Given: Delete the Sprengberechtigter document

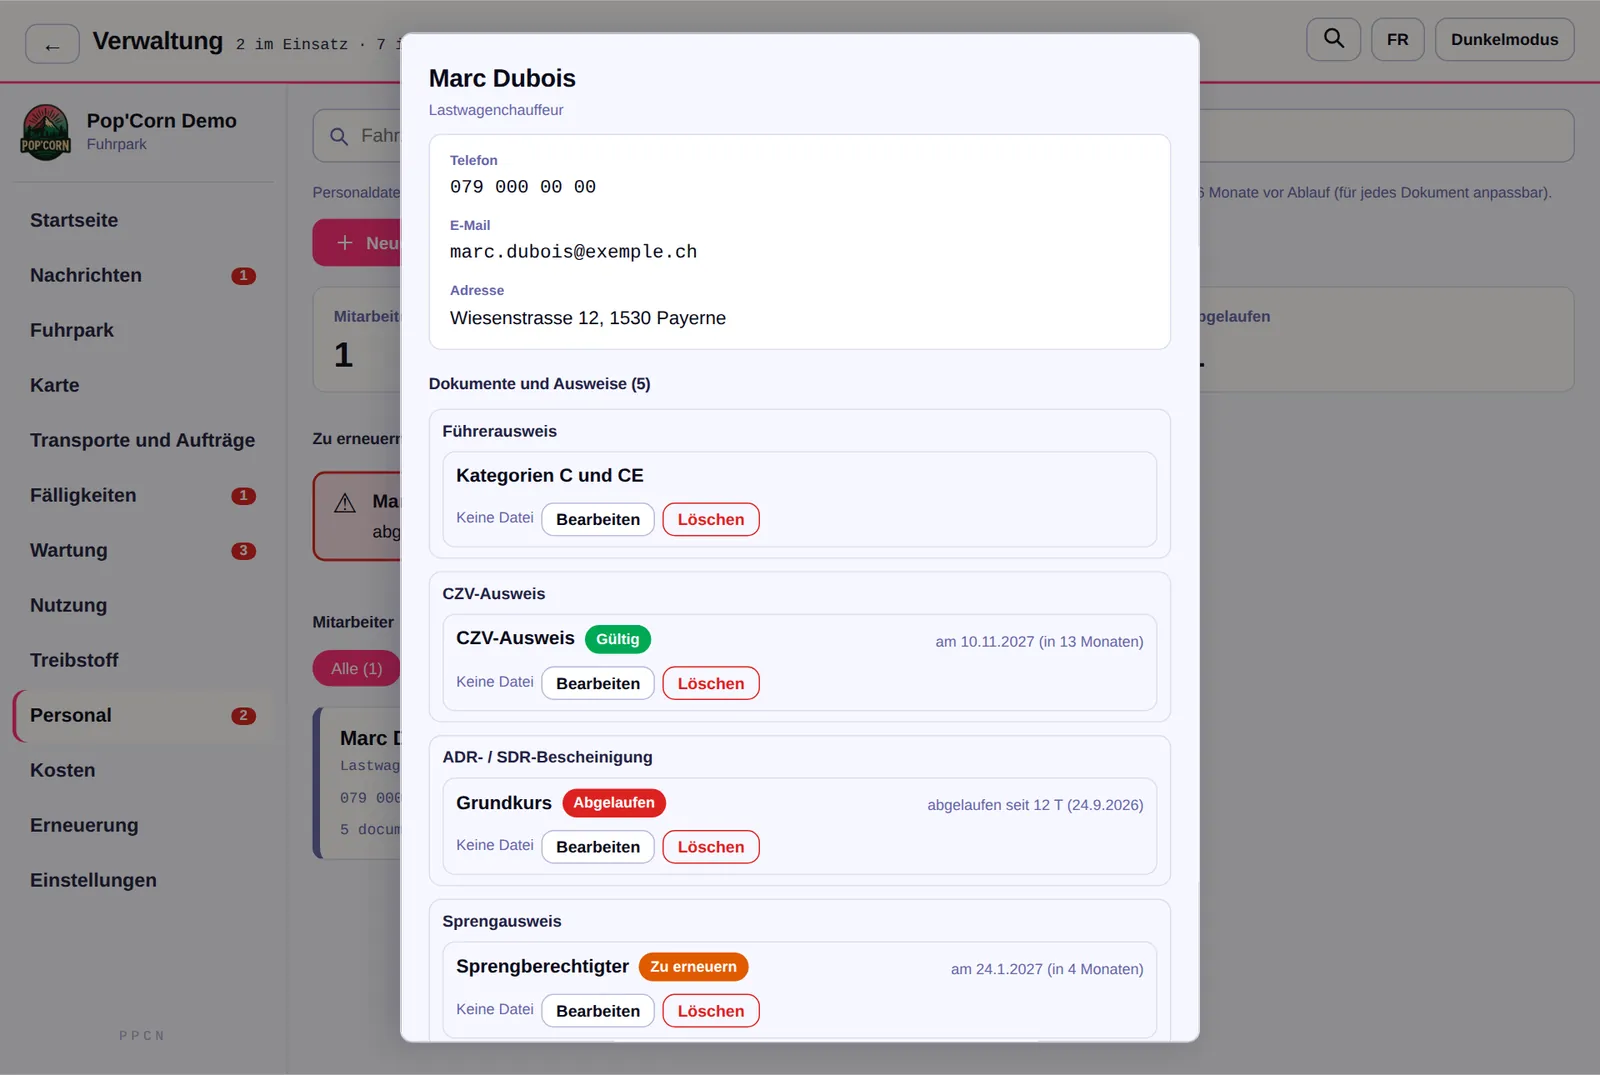Looking at the screenshot, I should pyautogui.click(x=711, y=1011).
